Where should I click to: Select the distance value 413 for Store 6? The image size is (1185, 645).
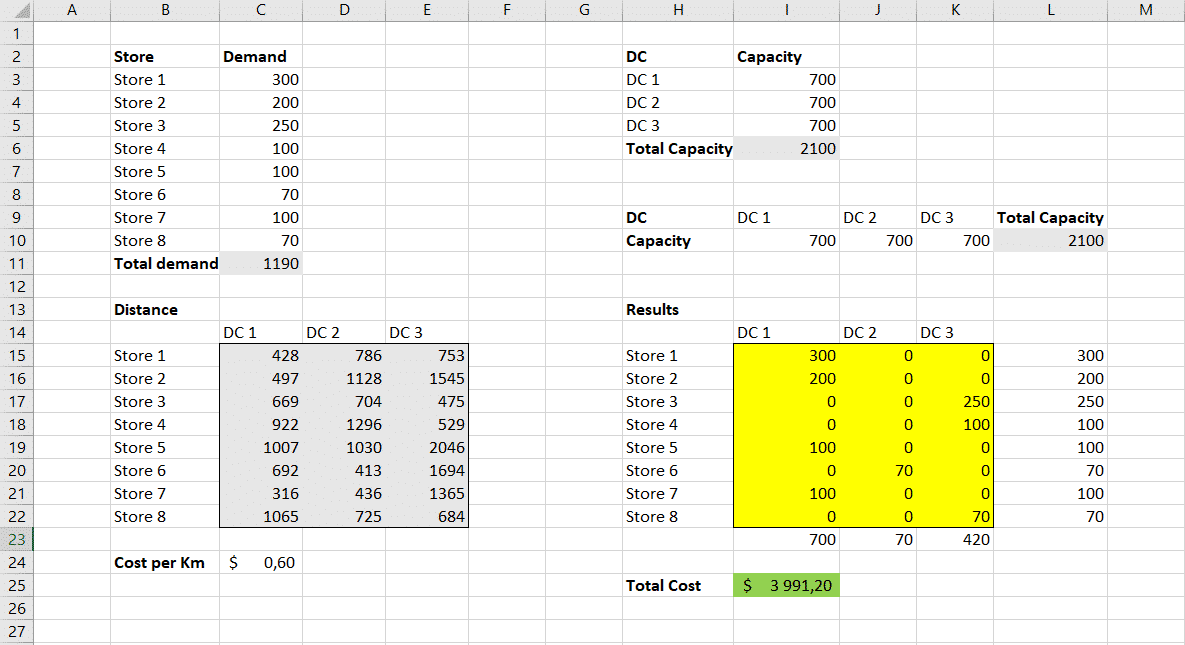click(343, 471)
